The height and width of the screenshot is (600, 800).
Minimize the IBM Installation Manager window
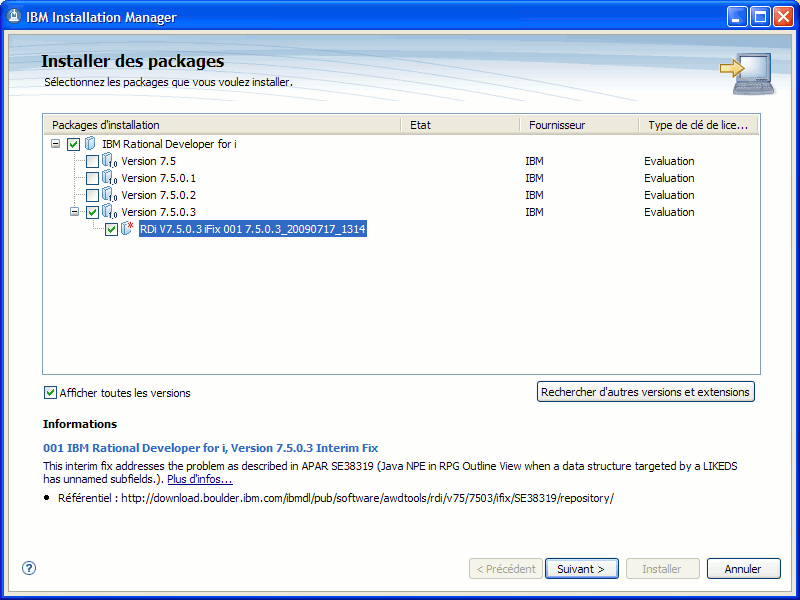tap(737, 17)
